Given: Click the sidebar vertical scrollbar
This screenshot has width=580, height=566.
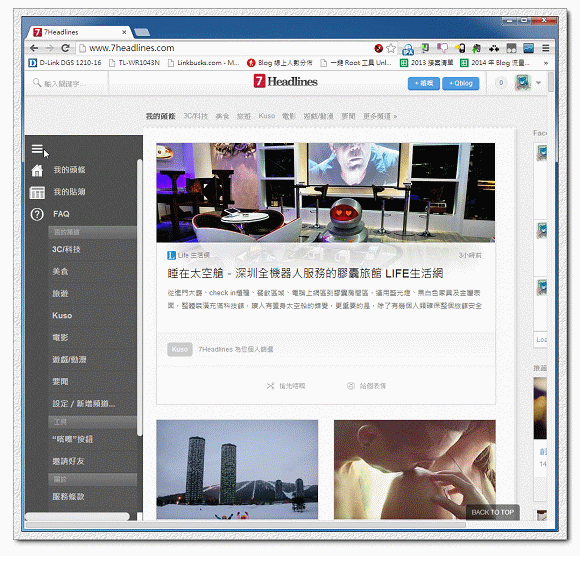Looking at the screenshot, I should (x=139, y=298).
